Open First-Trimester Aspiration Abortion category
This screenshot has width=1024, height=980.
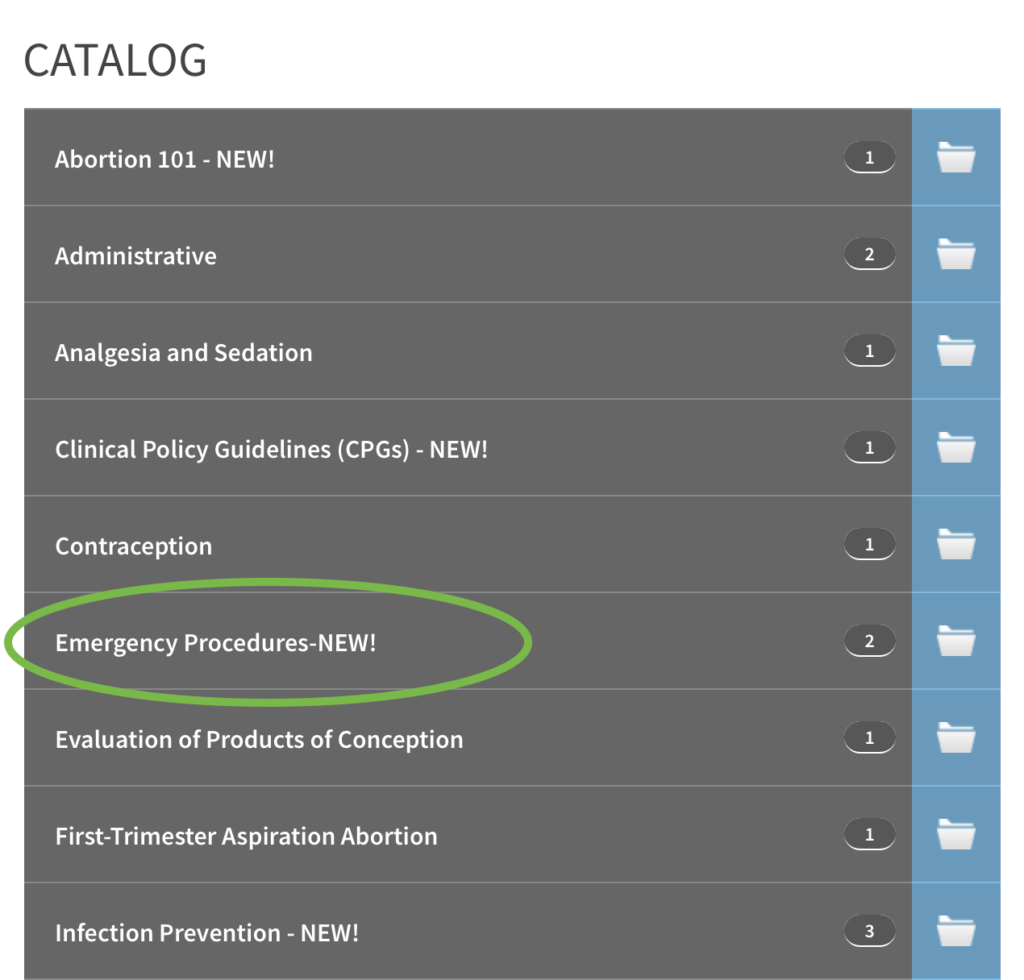coord(246,836)
